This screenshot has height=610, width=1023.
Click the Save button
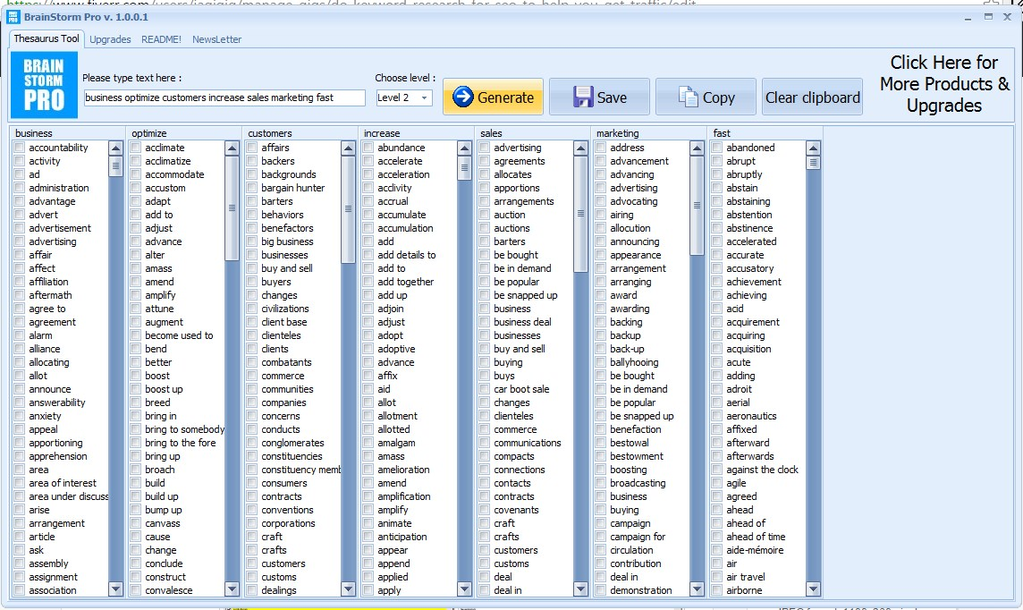(x=599, y=97)
